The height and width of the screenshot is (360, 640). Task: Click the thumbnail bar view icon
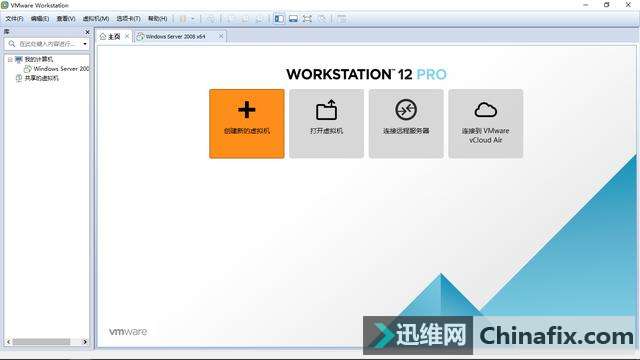(293, 19)
